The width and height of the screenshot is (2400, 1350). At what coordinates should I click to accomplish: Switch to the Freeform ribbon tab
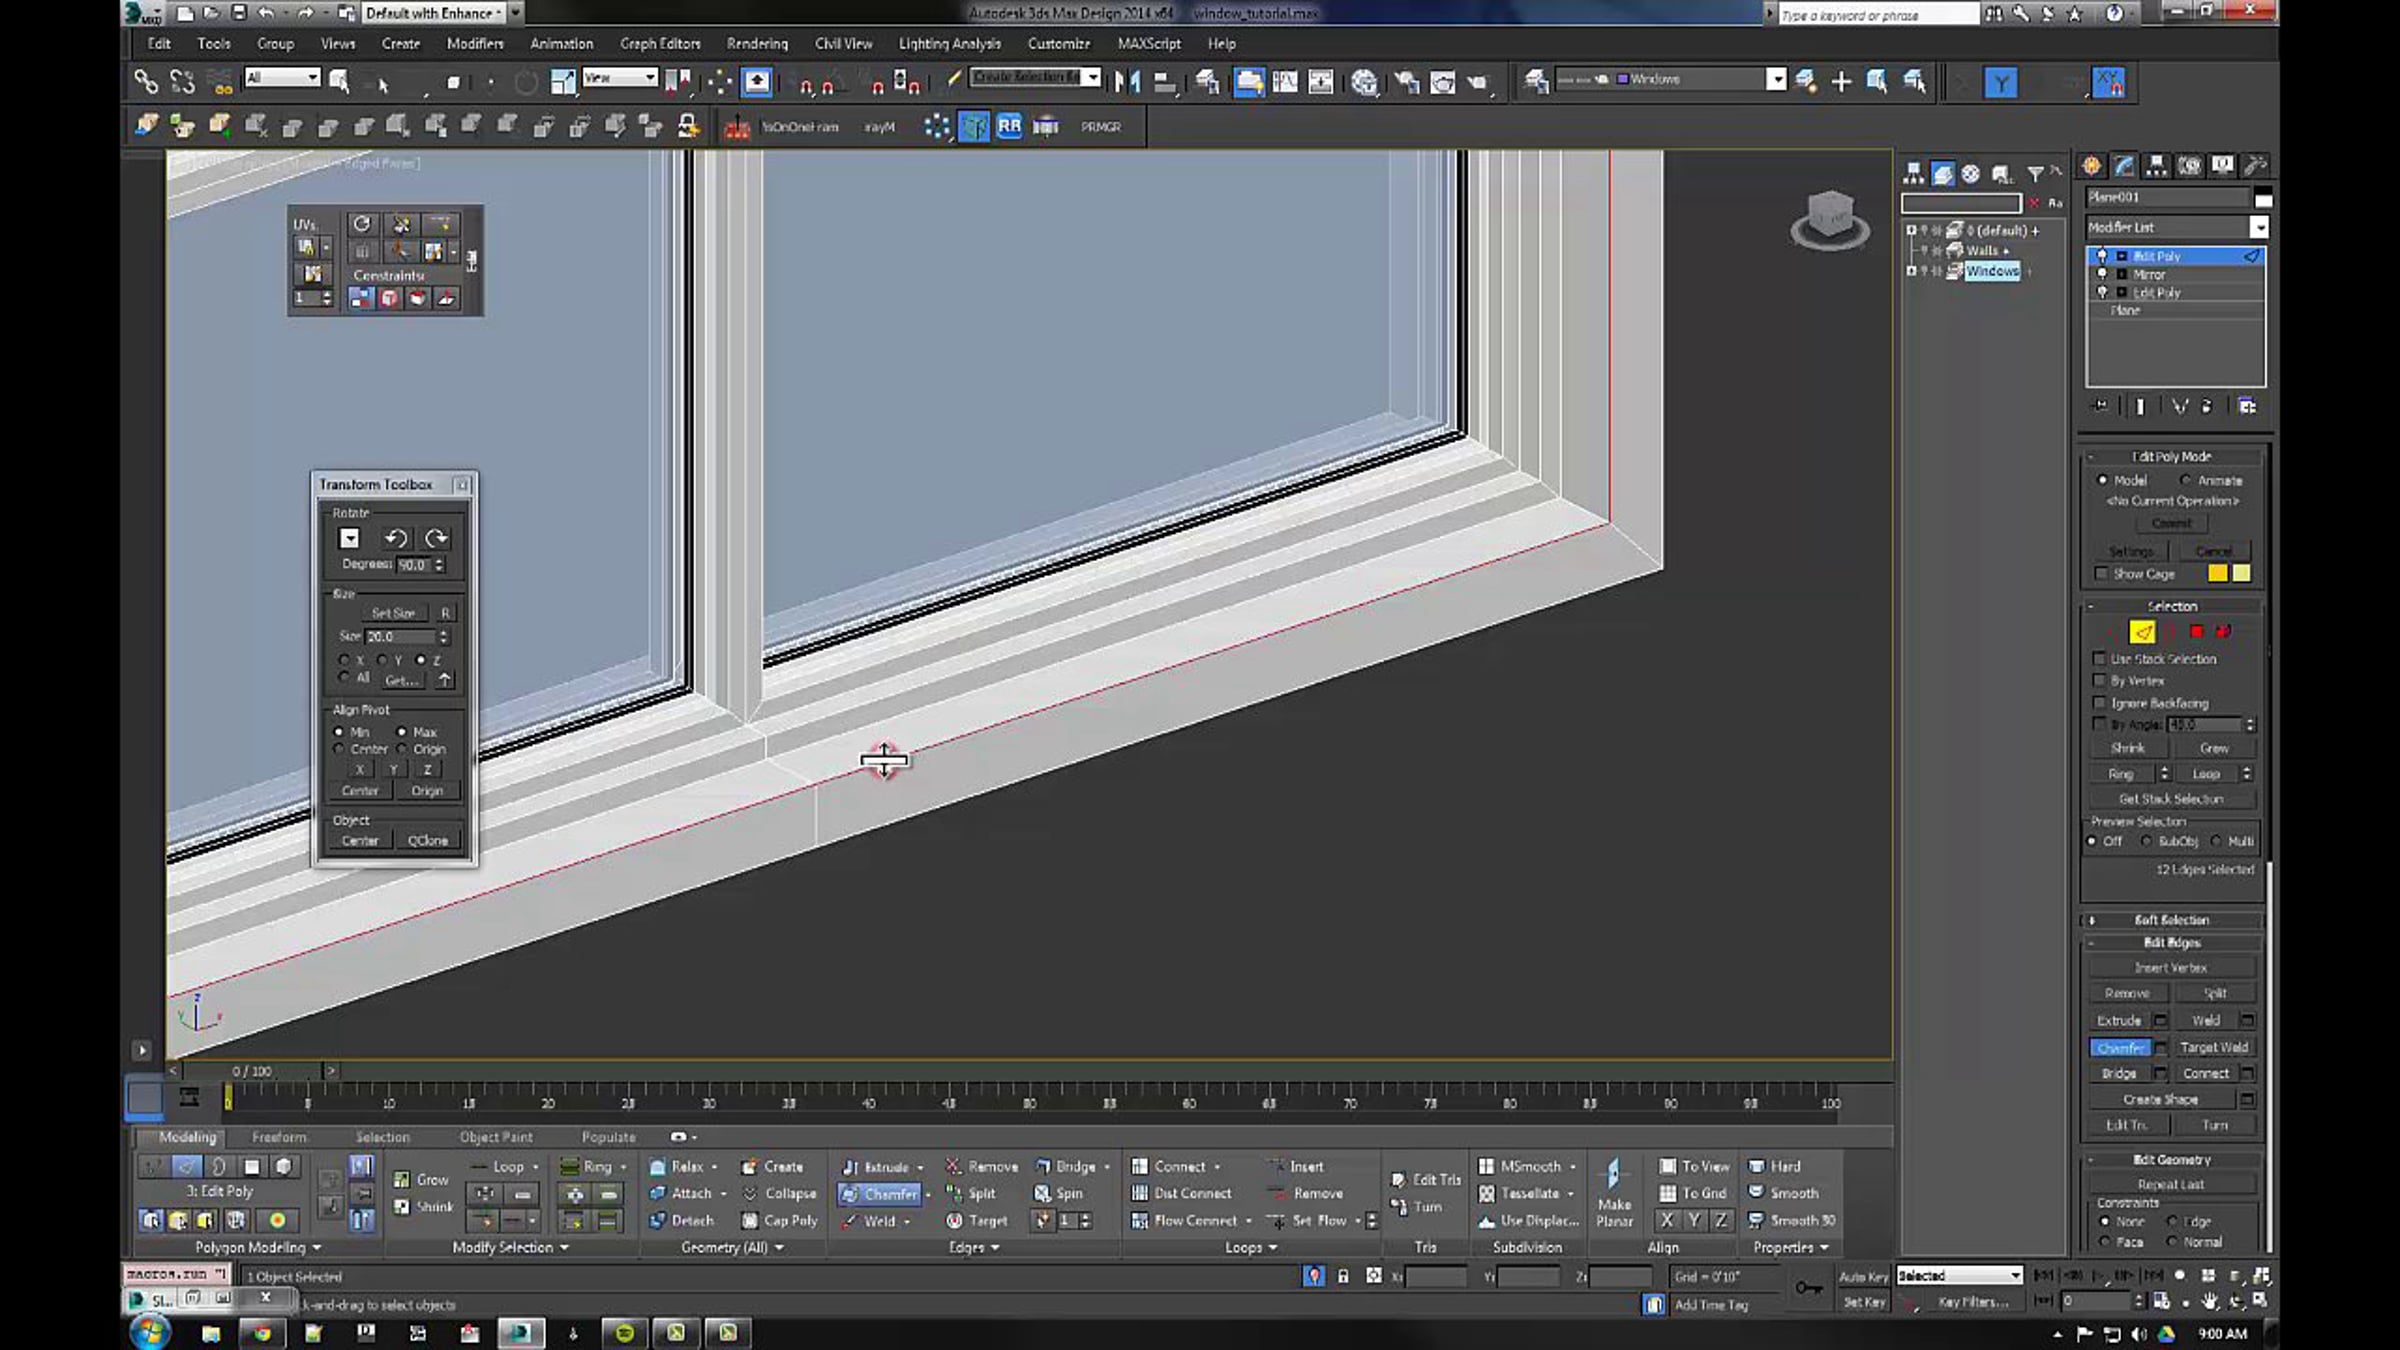(x=279, y=1137)
